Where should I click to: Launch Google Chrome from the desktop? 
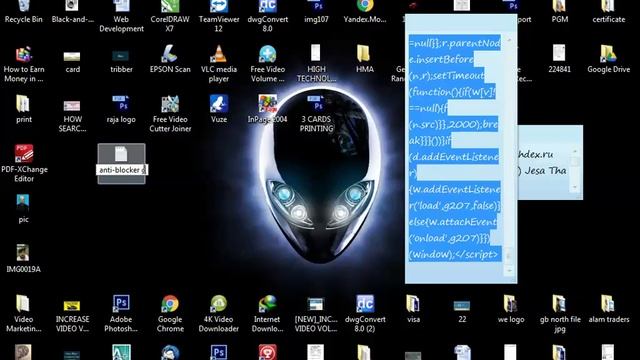(x=170, y=314)
